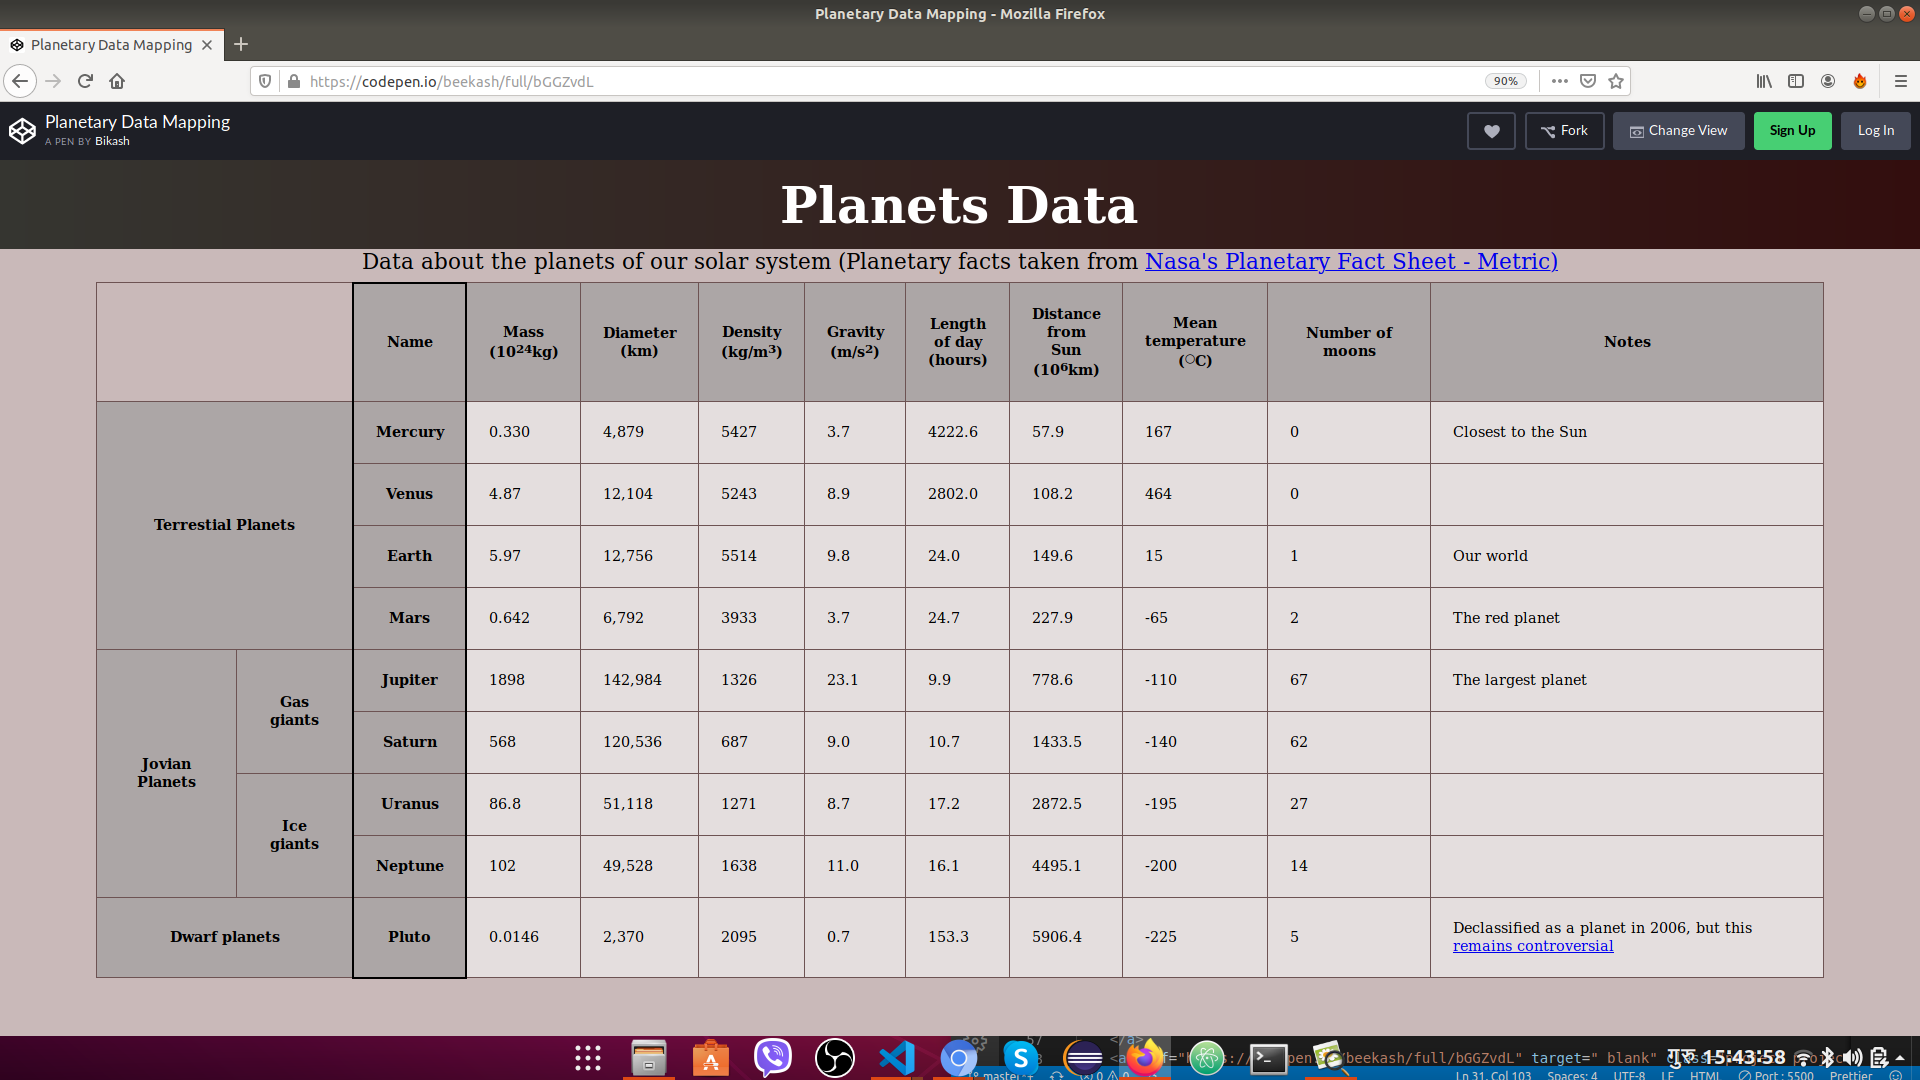Click Neptune's distance value 4495.1
Viewport: 1920px width, 1080px height.
point(1056,866)
